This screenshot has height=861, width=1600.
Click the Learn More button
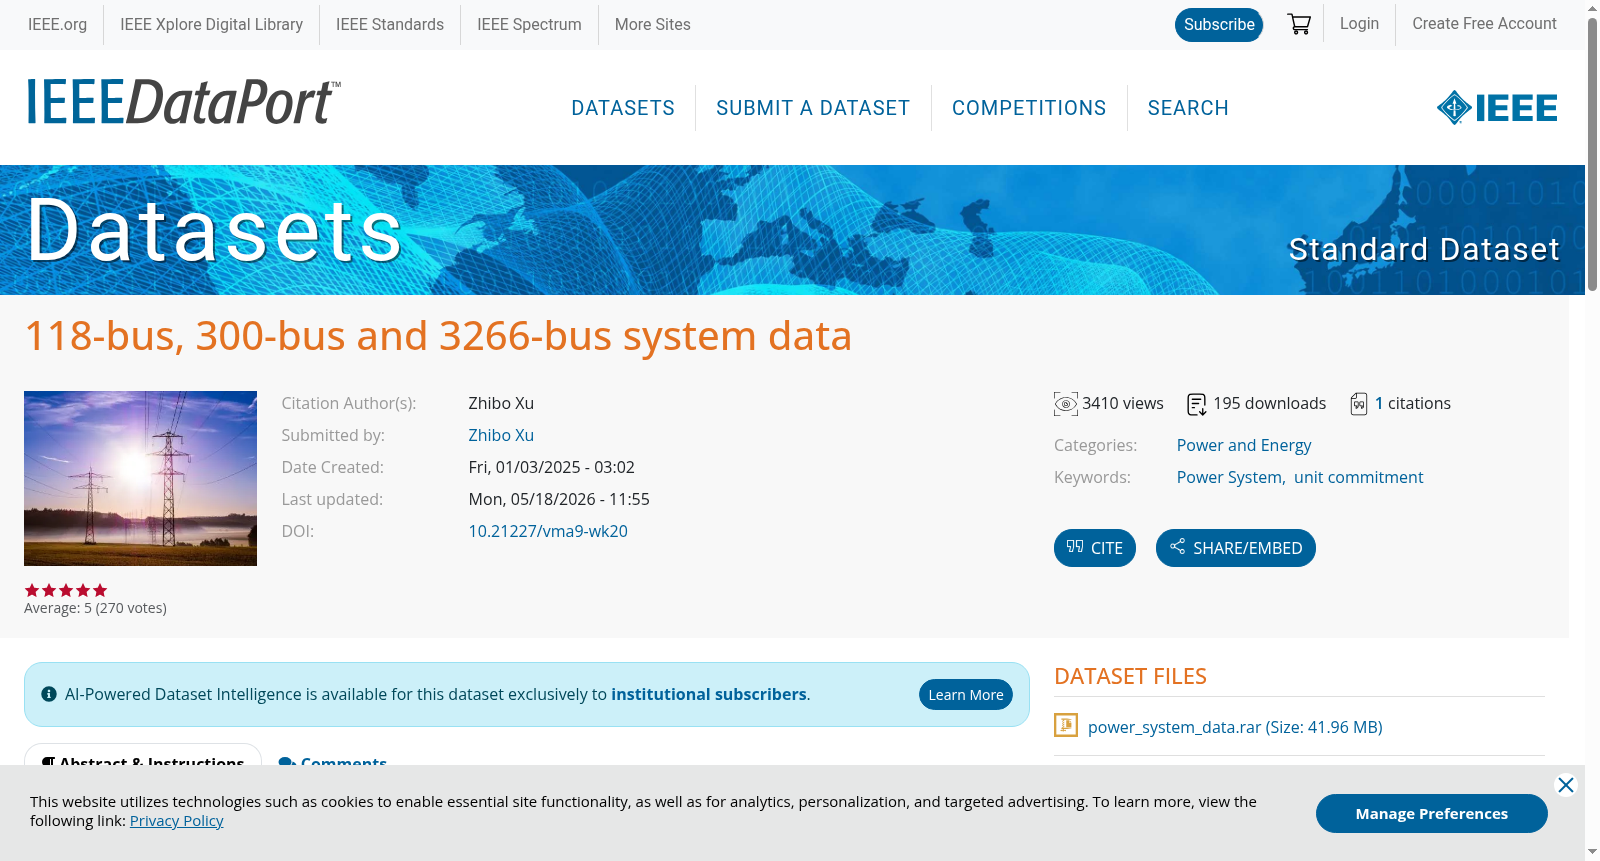point(966,695)
